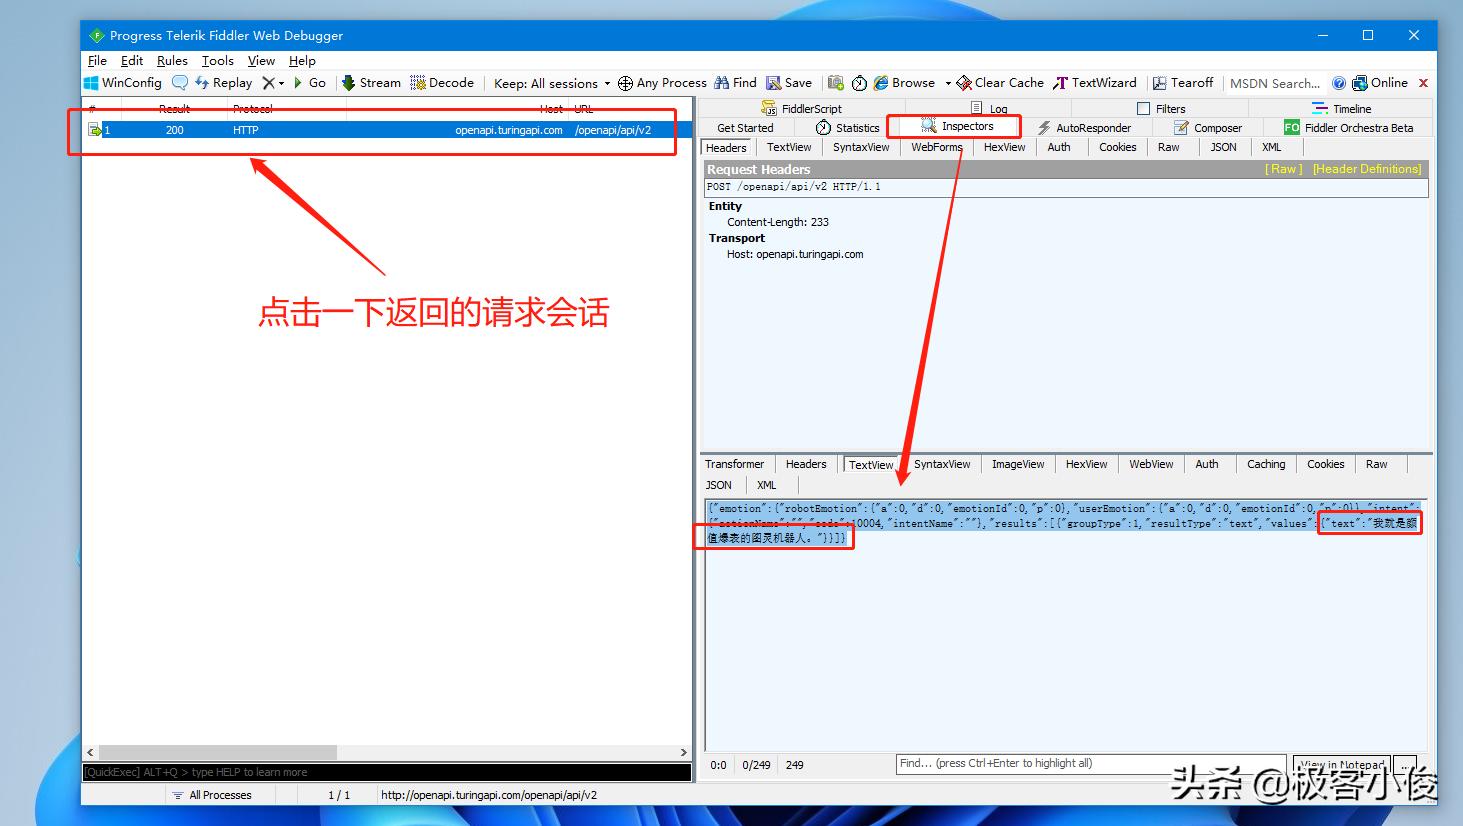Select response Caching tab

(x=1266, y=464)
